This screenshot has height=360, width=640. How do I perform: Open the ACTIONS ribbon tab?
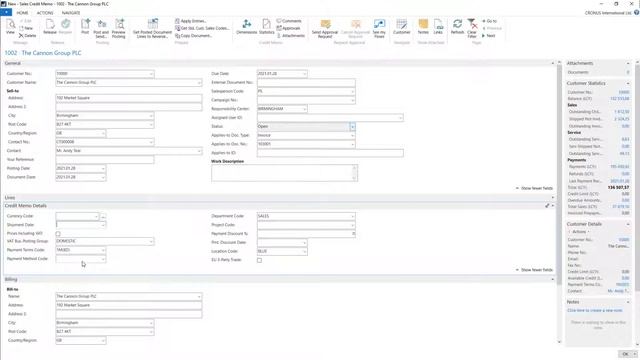click(x=45, y=13)
